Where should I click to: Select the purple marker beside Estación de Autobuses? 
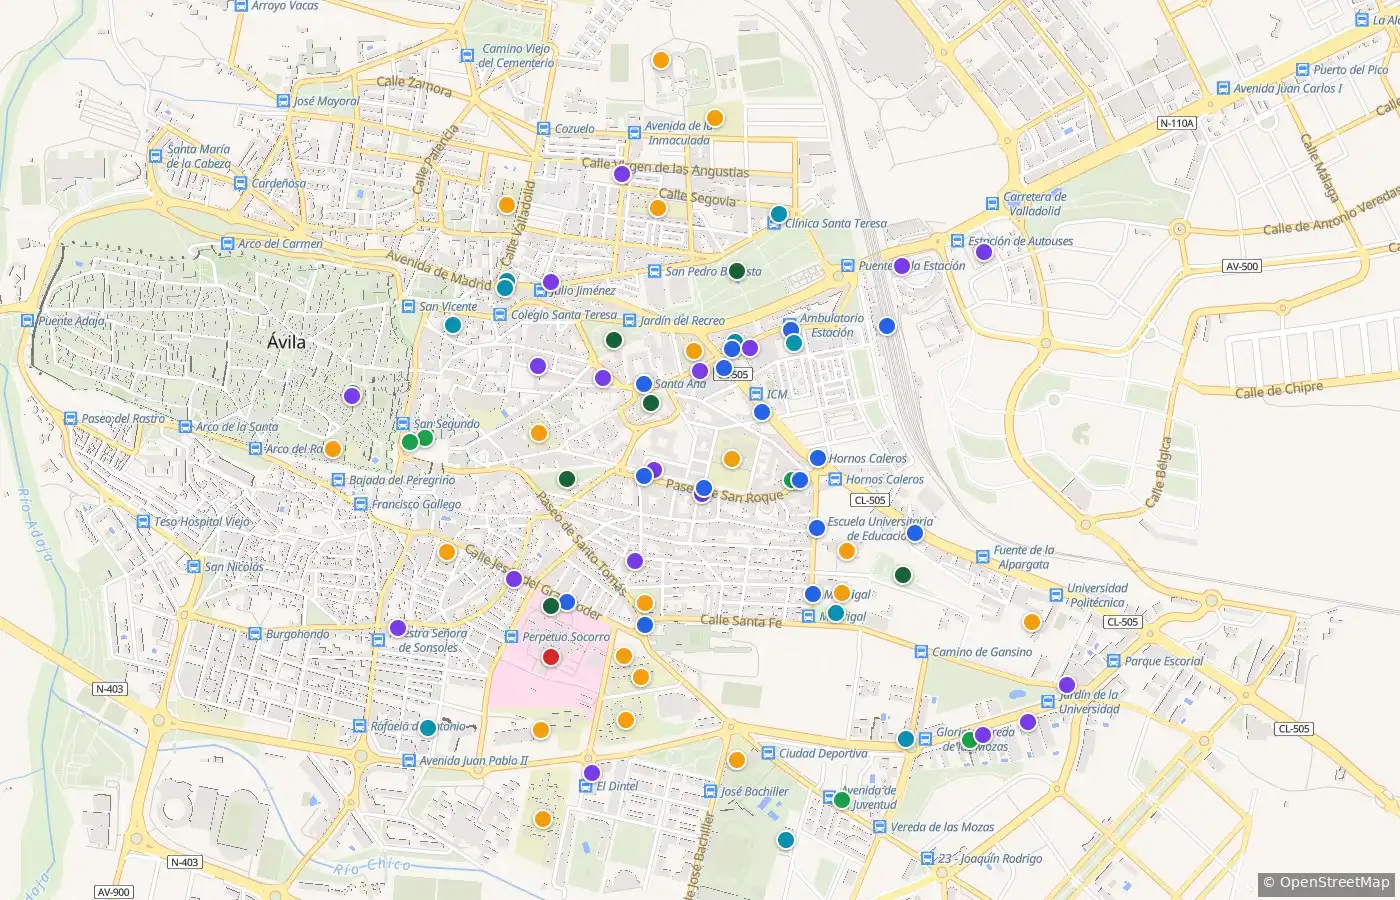click(x=983, y=252)
